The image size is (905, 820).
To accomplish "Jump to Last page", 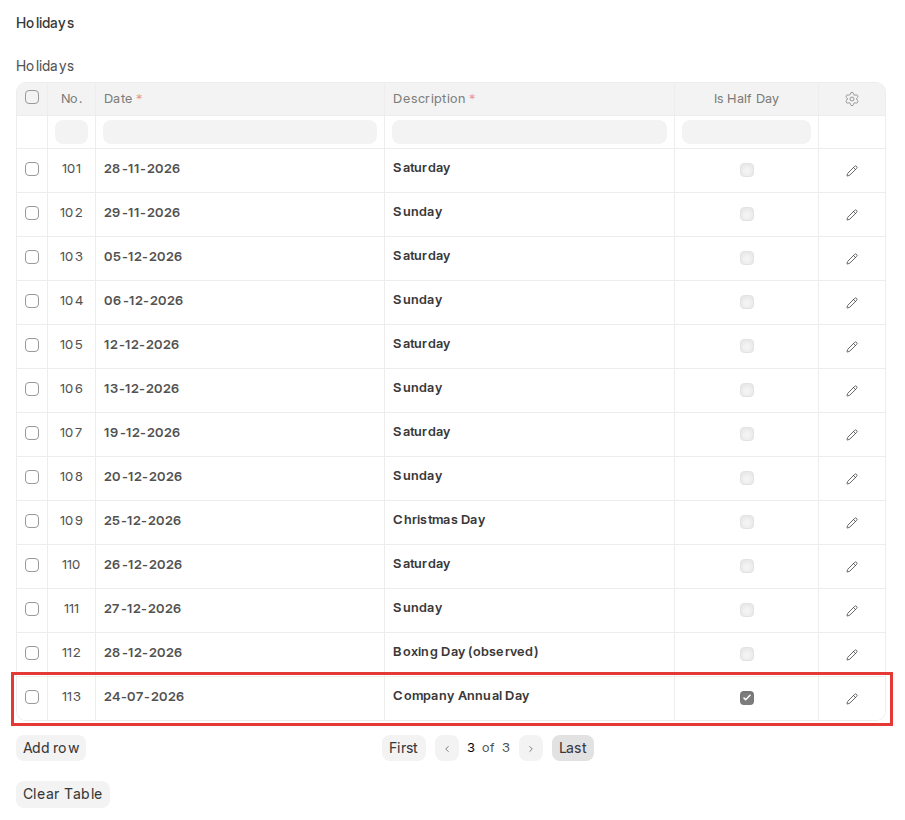I will (x=573, y=748).
